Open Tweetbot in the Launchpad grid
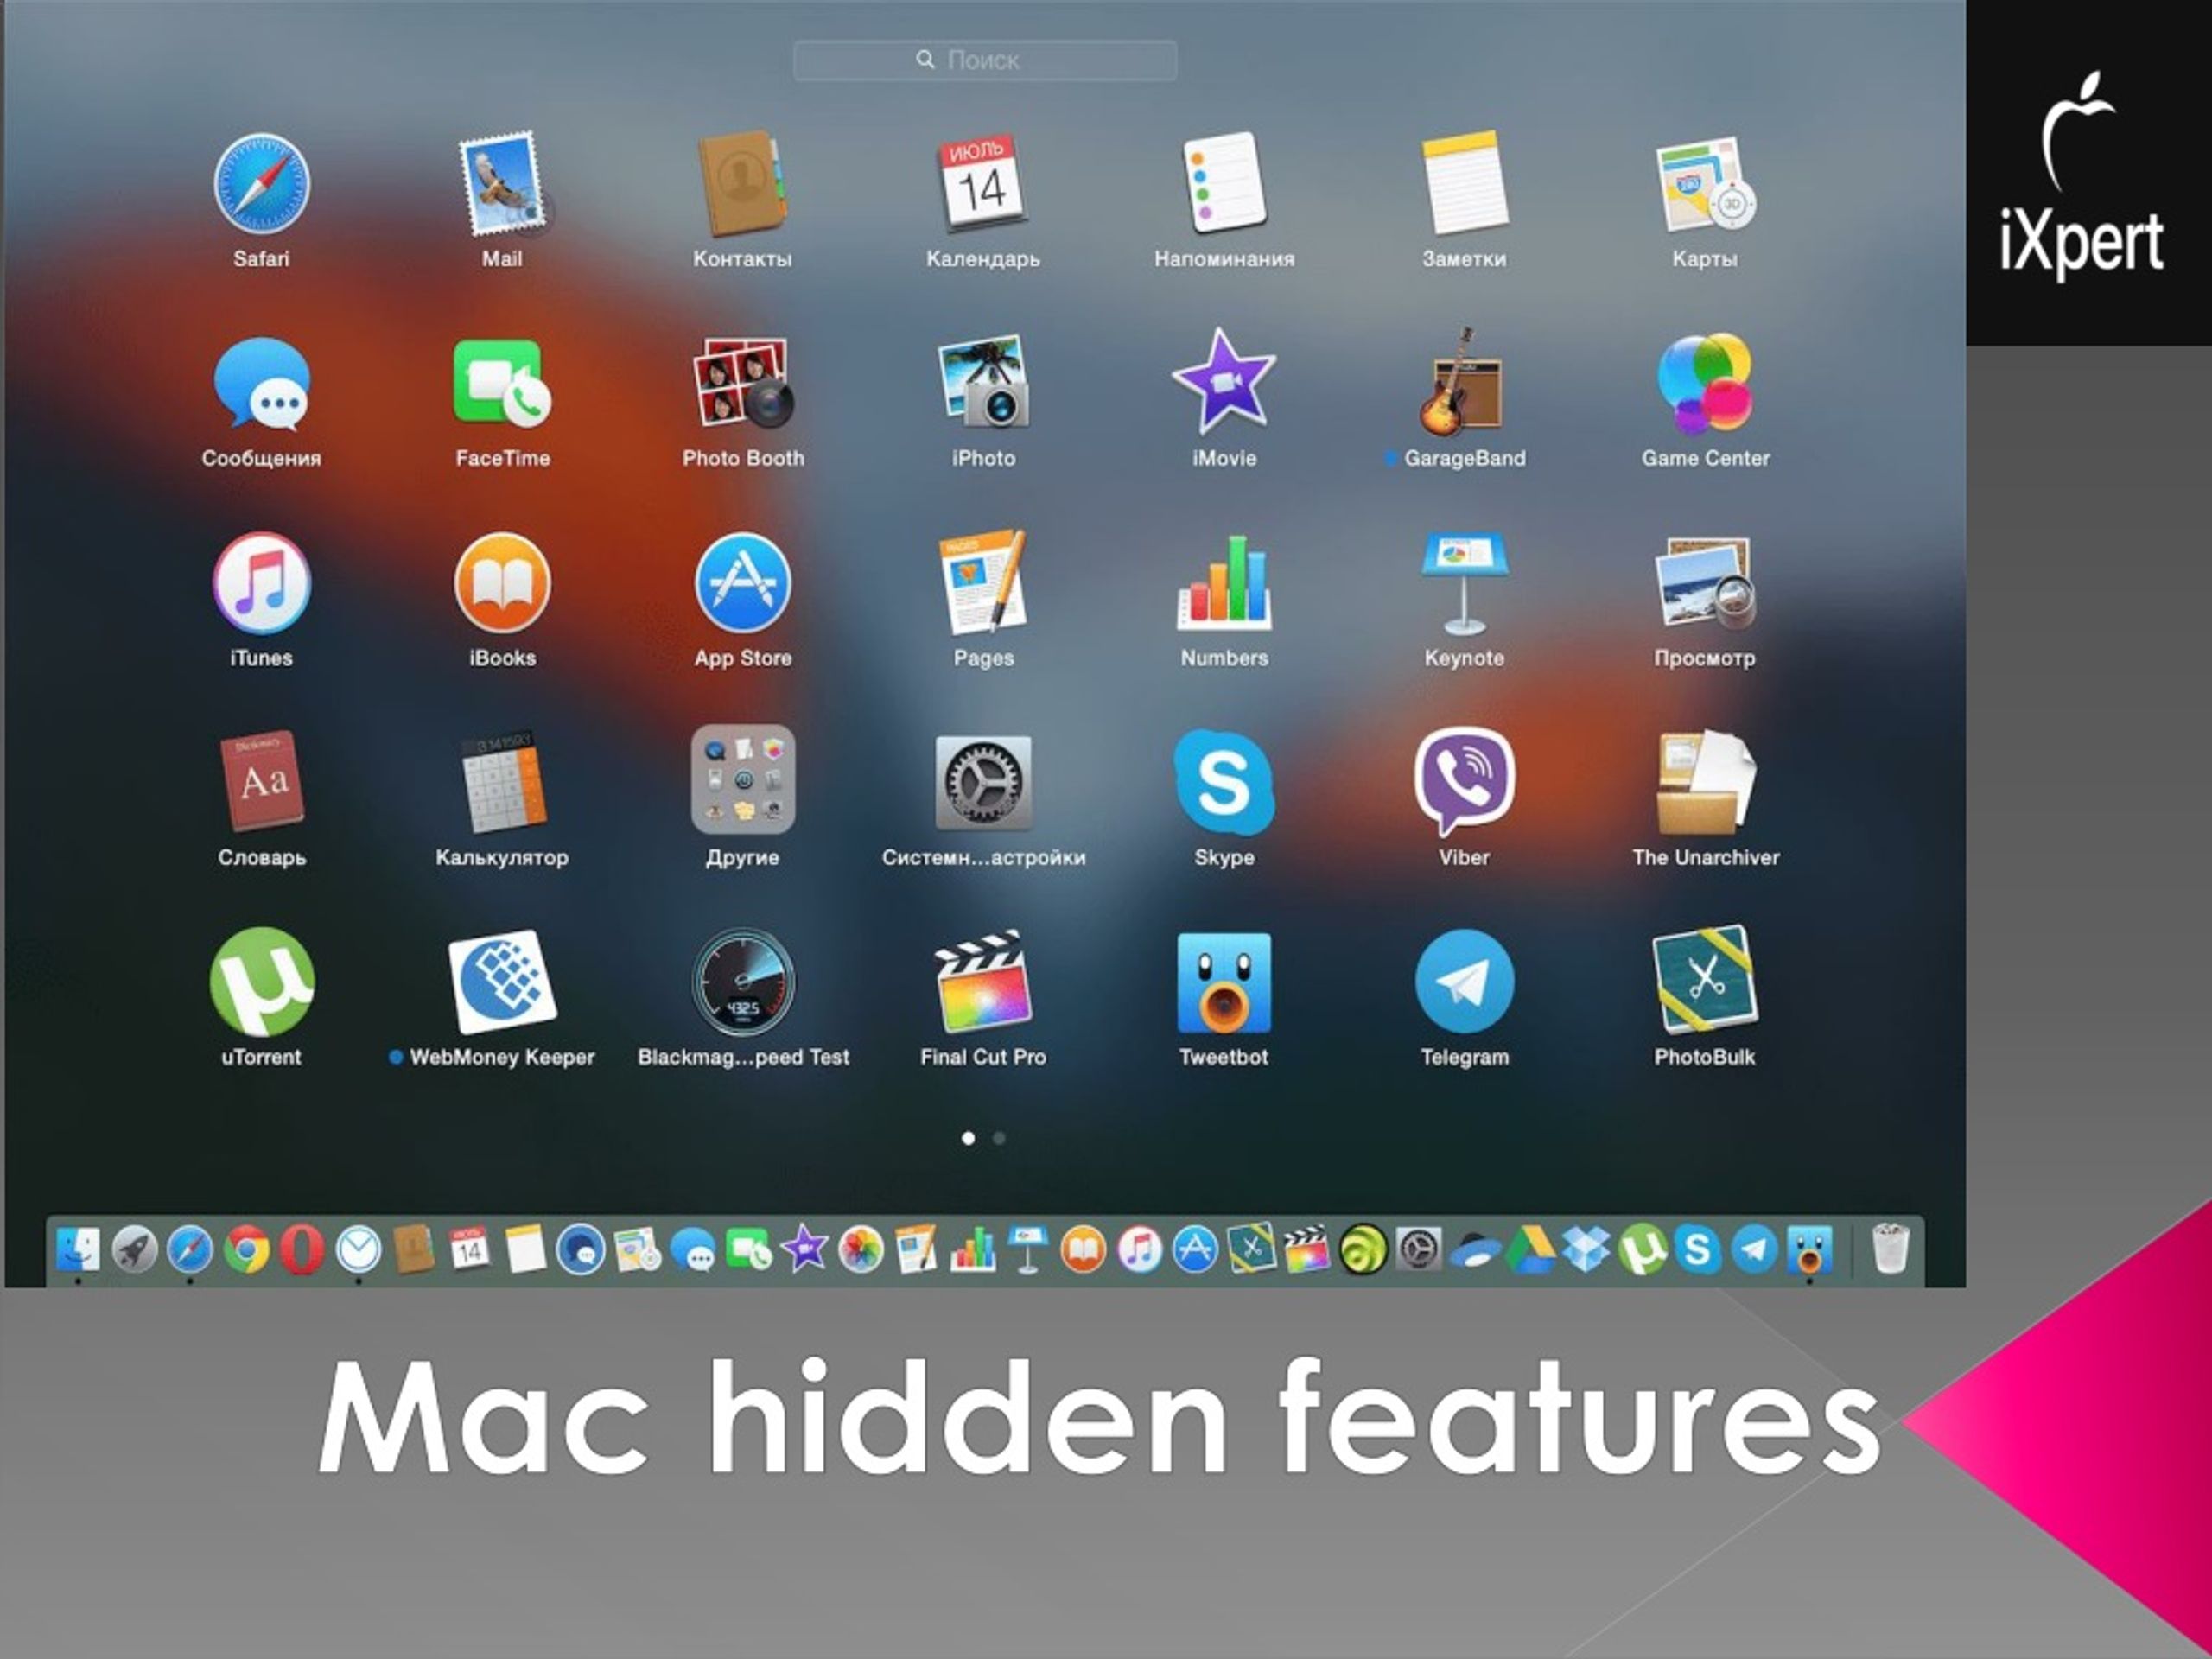Viewport: 2212px width, 1659px height. [1224, 982]
